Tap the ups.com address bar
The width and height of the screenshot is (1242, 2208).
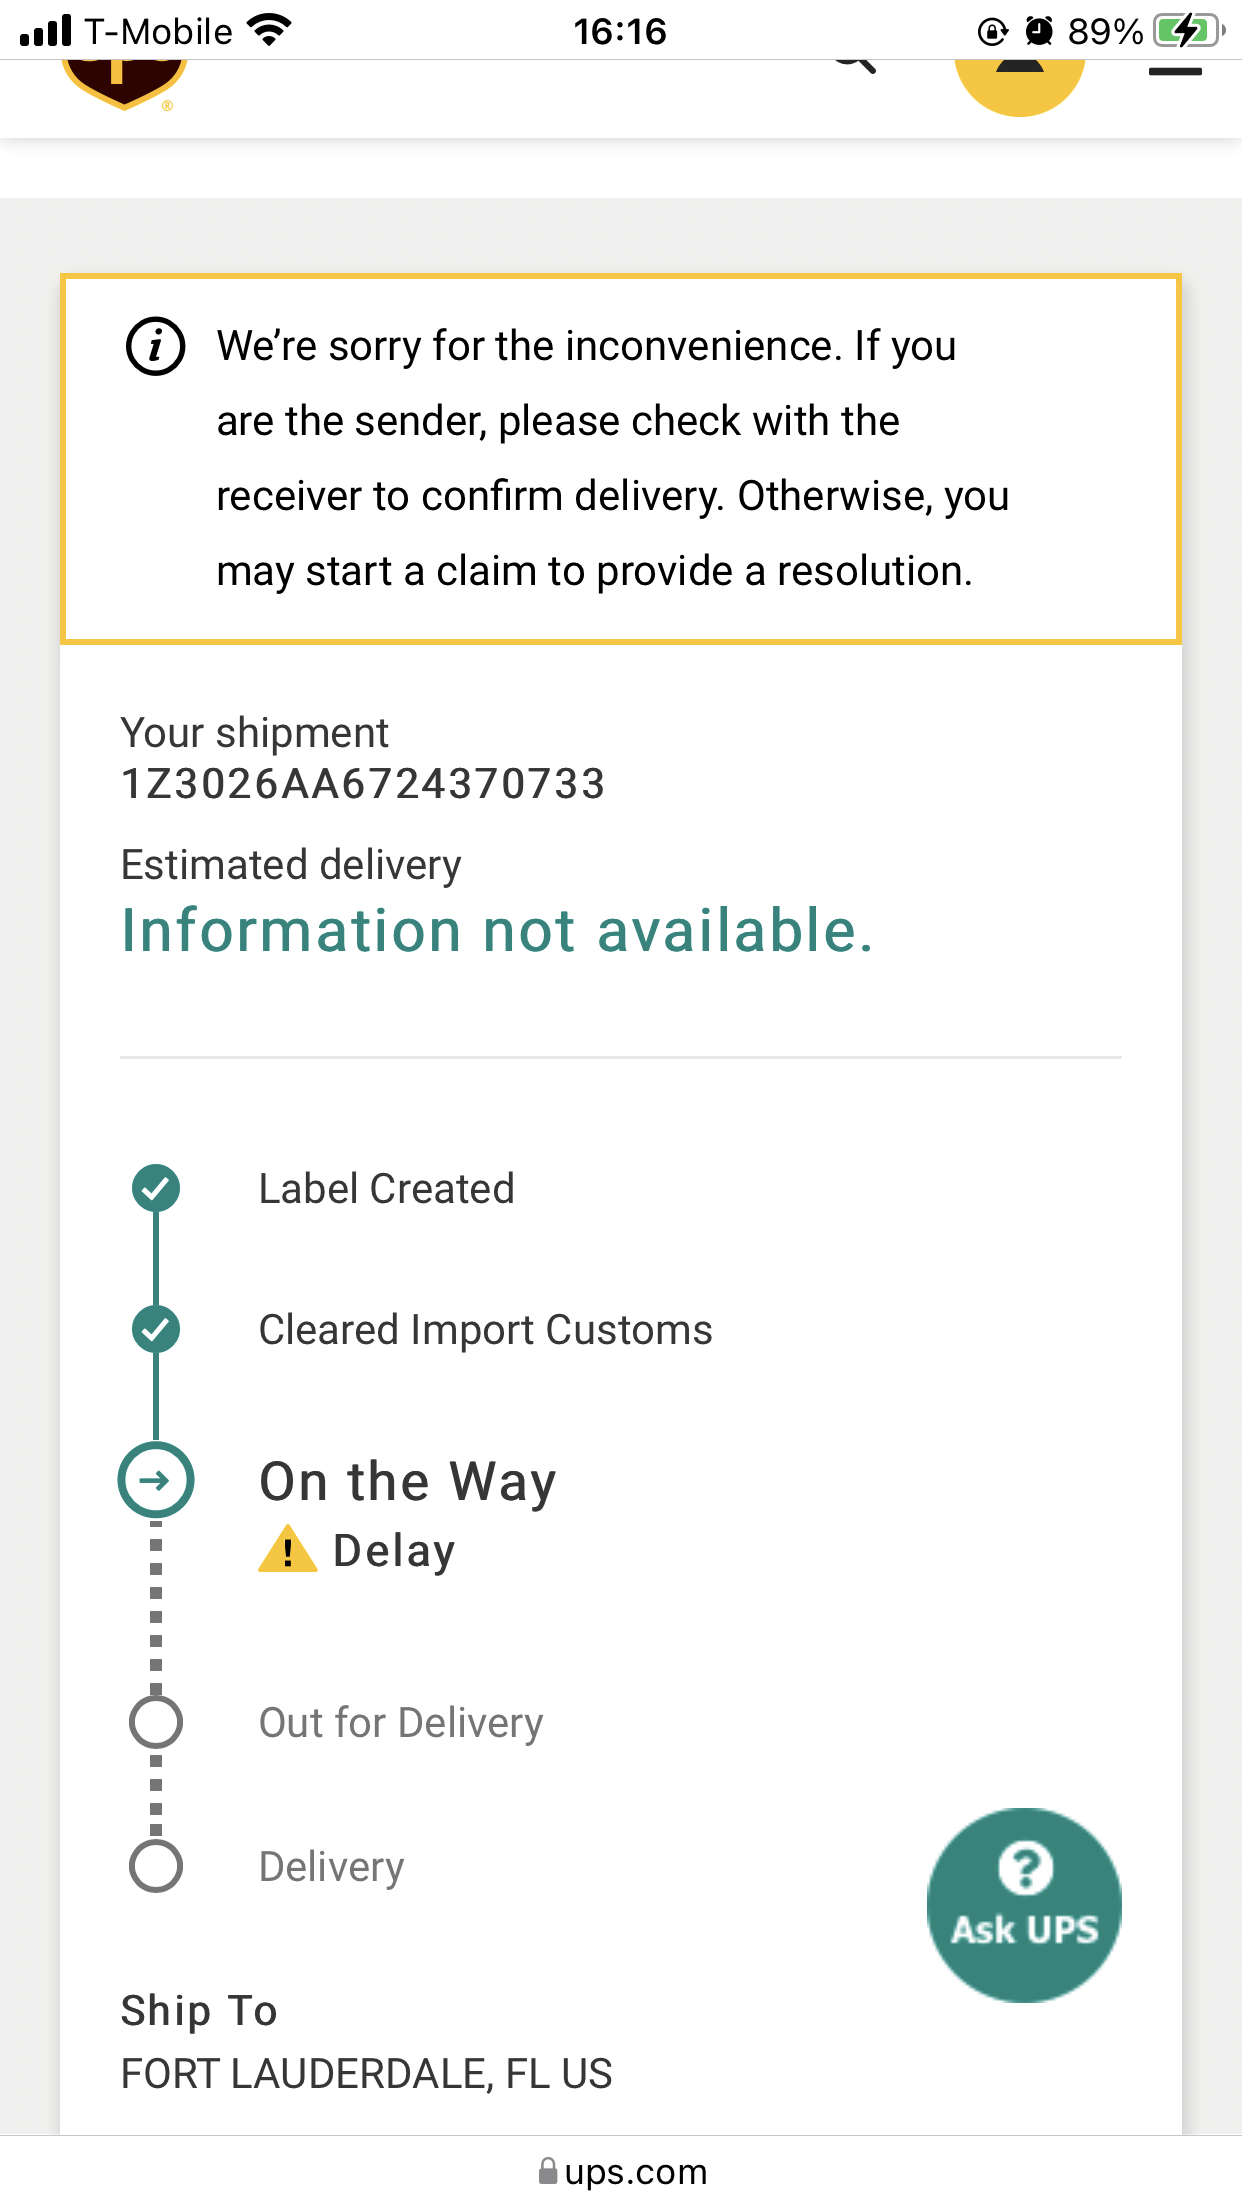(x=621, y=2172)
